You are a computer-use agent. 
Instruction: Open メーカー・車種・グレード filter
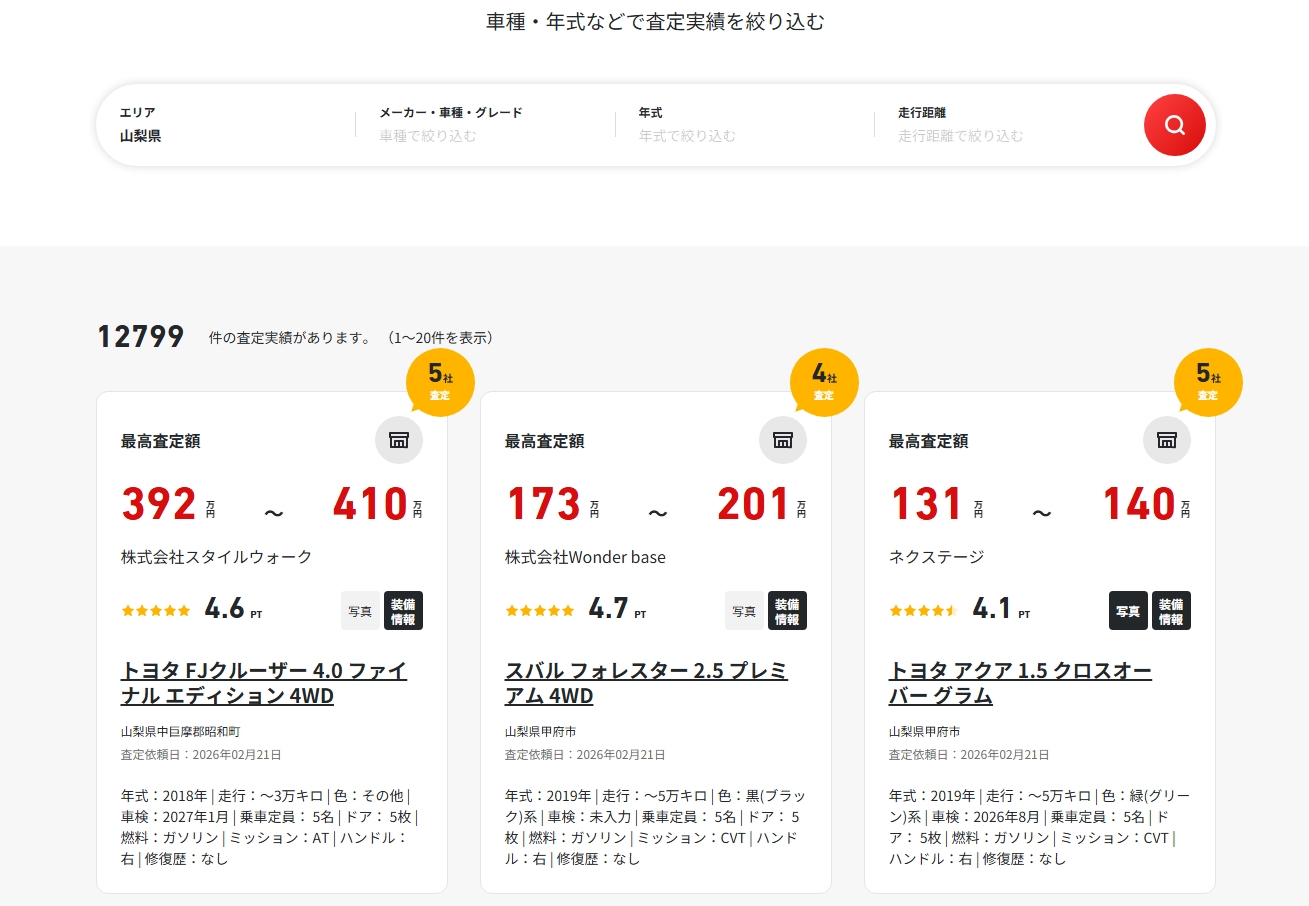485,125
